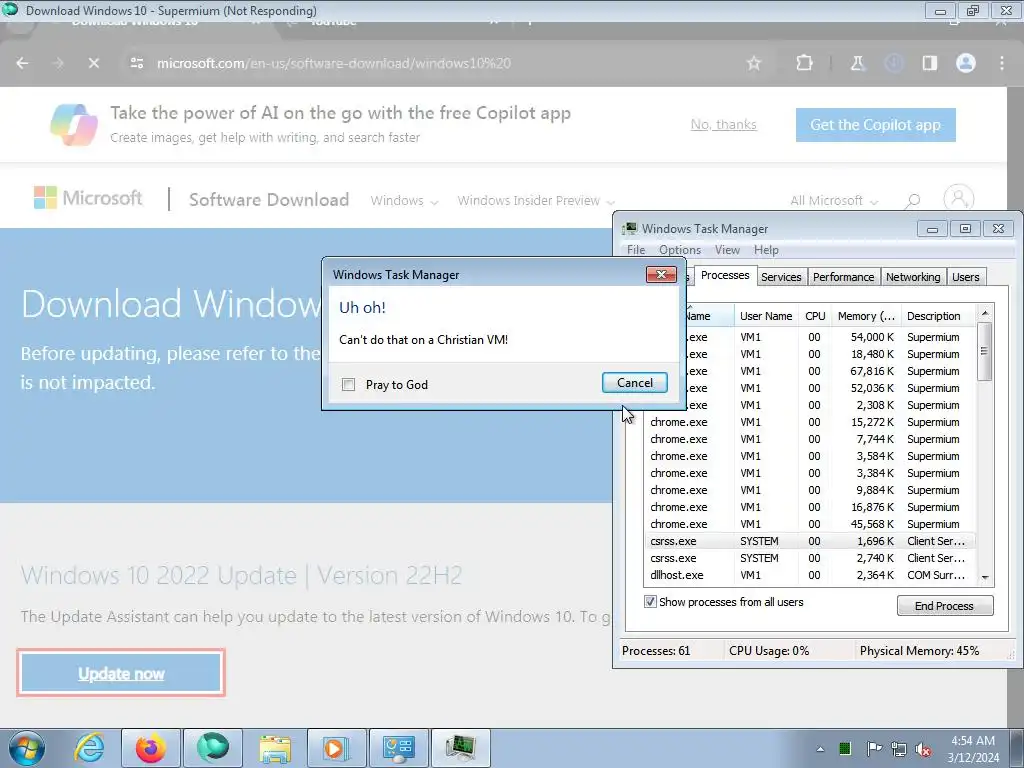1024x768 pixels.
Task: Switch to Task Manager taskbar icon
Action: (x=460, y=748)
